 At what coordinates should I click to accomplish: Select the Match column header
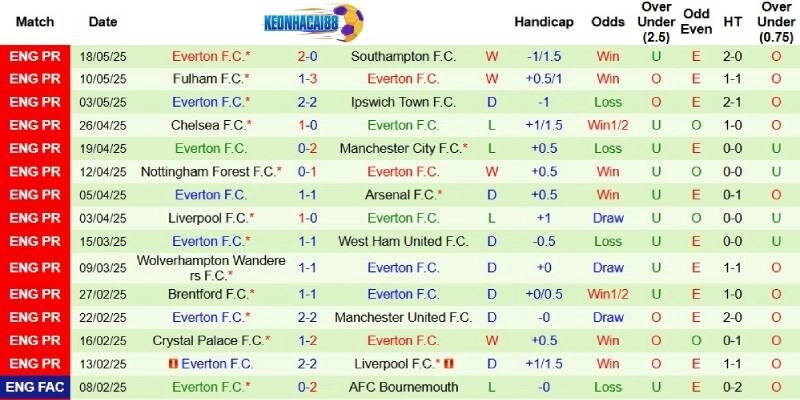[x=36, y=21]
